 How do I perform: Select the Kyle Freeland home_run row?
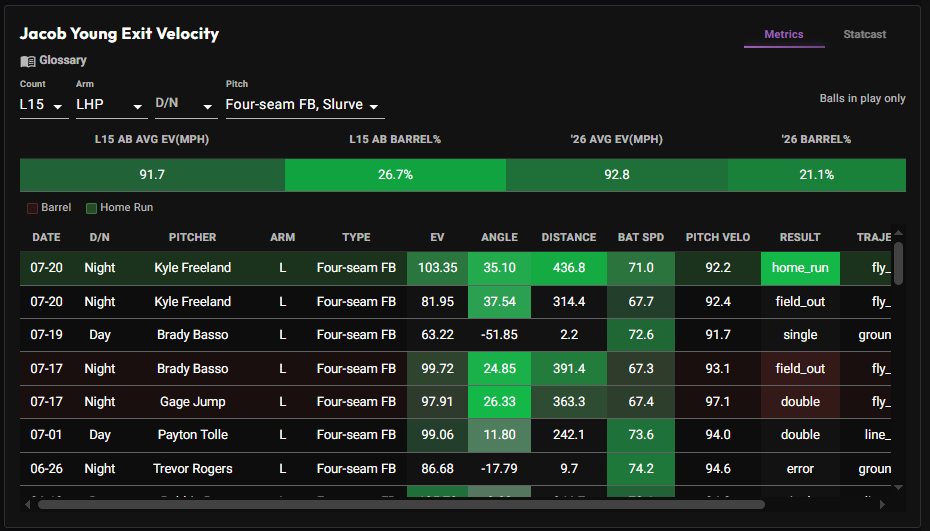456,268
